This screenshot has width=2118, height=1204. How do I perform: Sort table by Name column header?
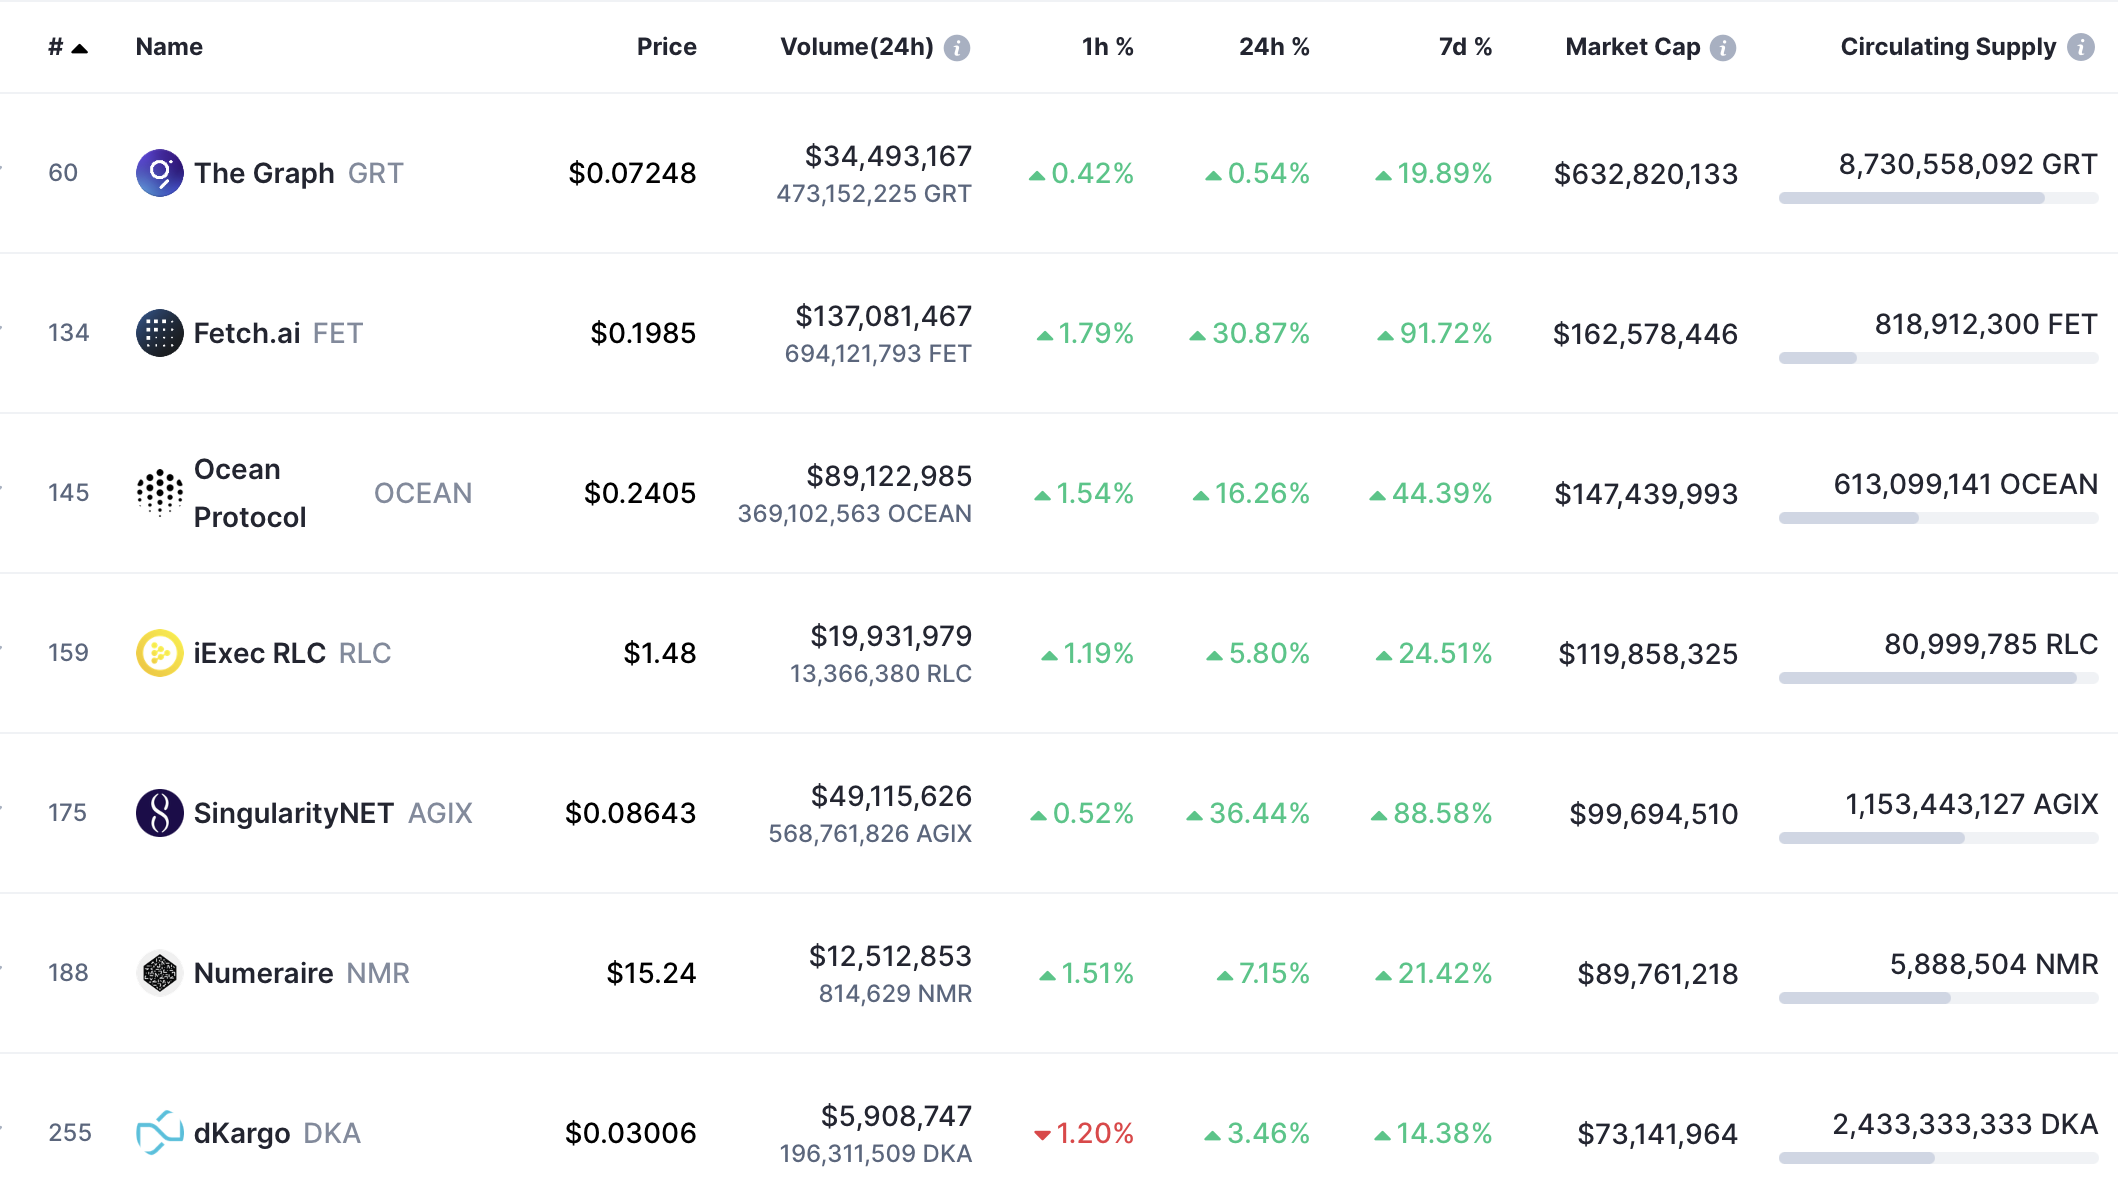pos(169,47)
